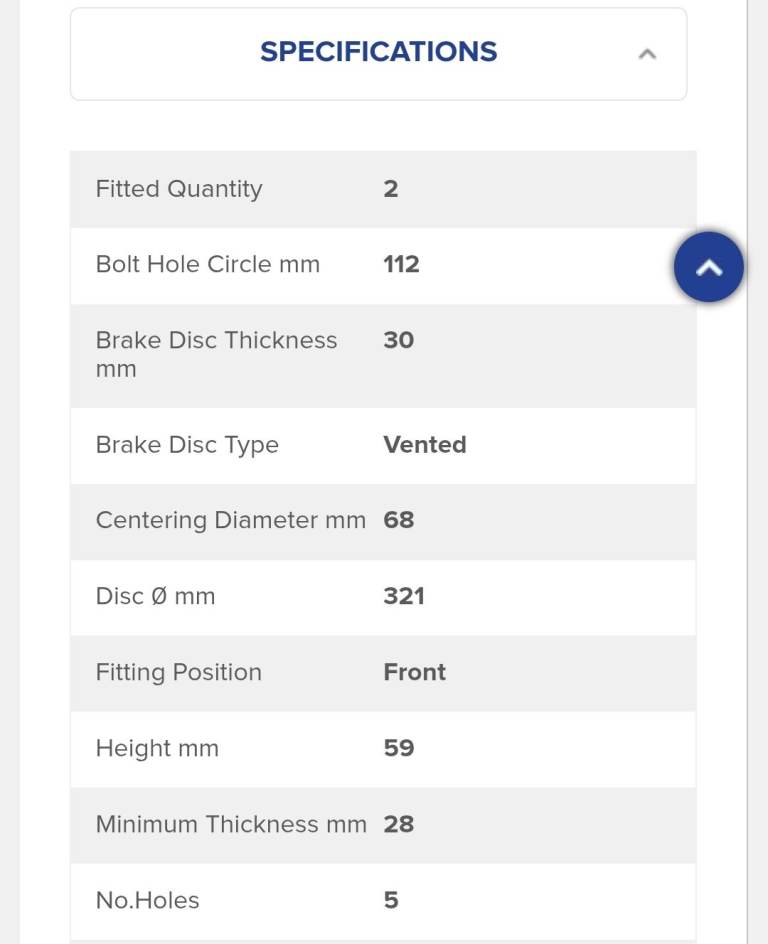Select the Fitting Position label

point(179,673)
